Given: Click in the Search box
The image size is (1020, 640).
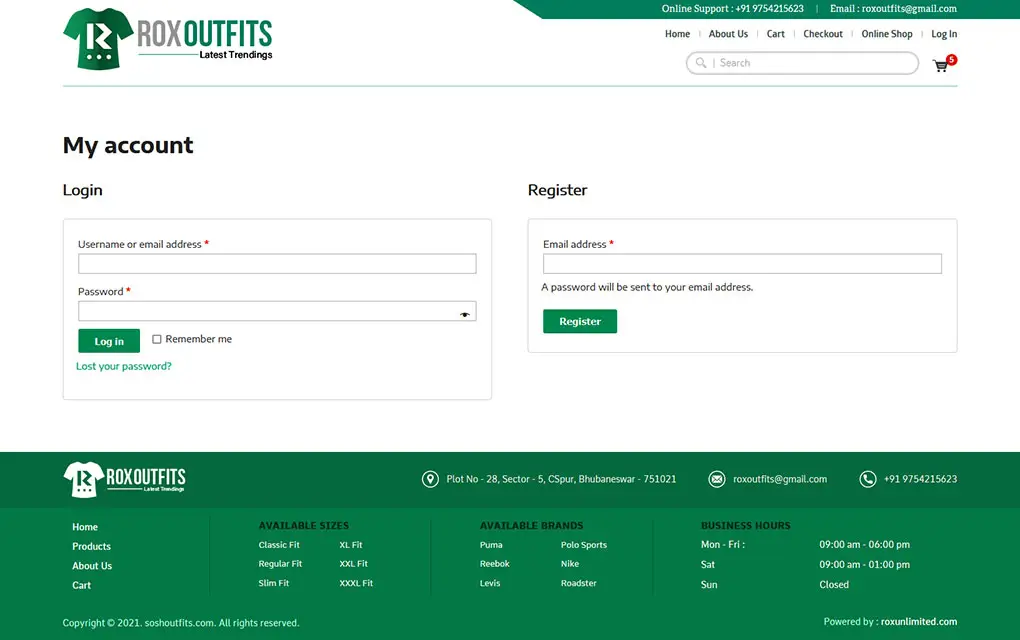Looking at the screenshot, I should tap(810, 63).
